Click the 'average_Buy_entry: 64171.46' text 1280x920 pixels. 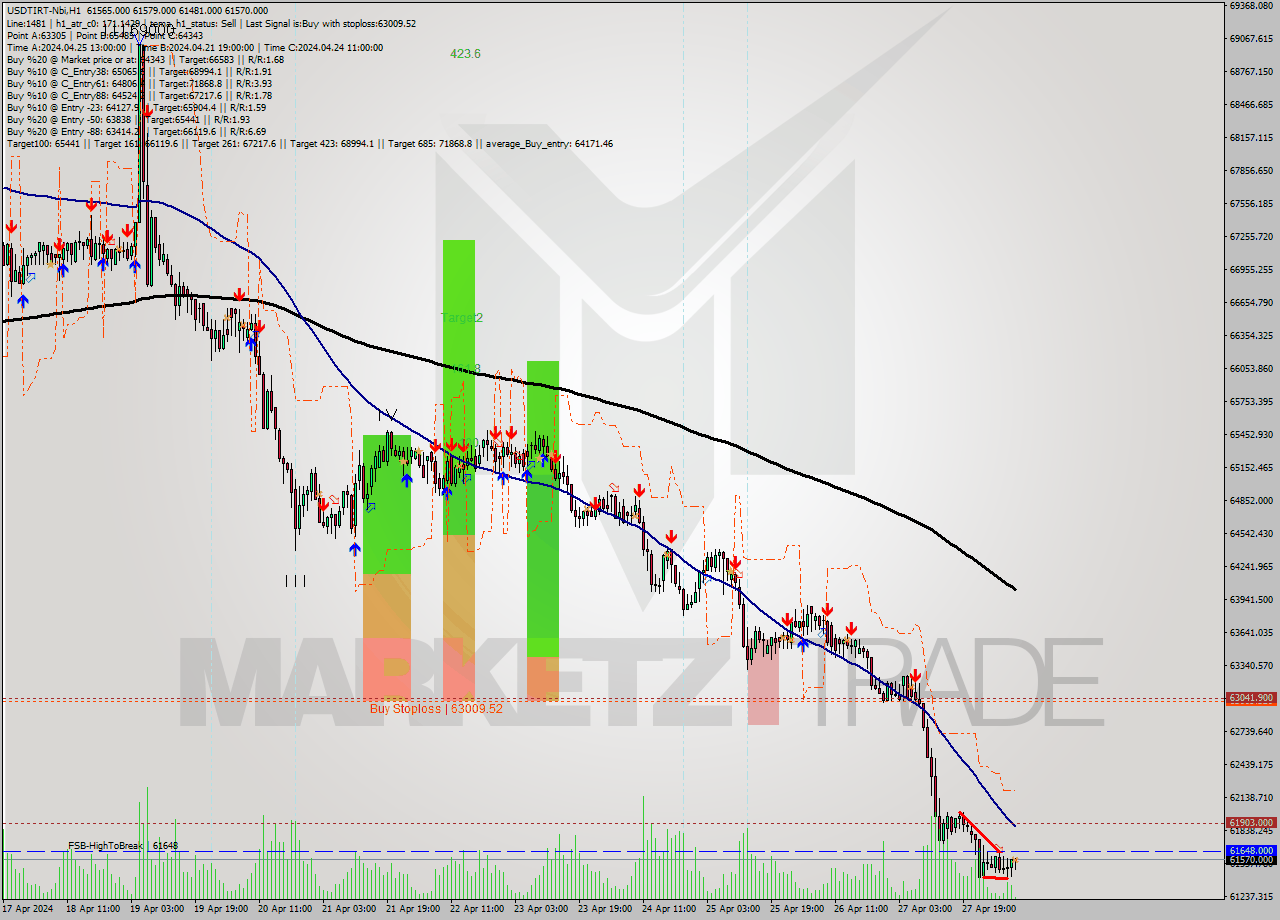click(x=550, y=143)
